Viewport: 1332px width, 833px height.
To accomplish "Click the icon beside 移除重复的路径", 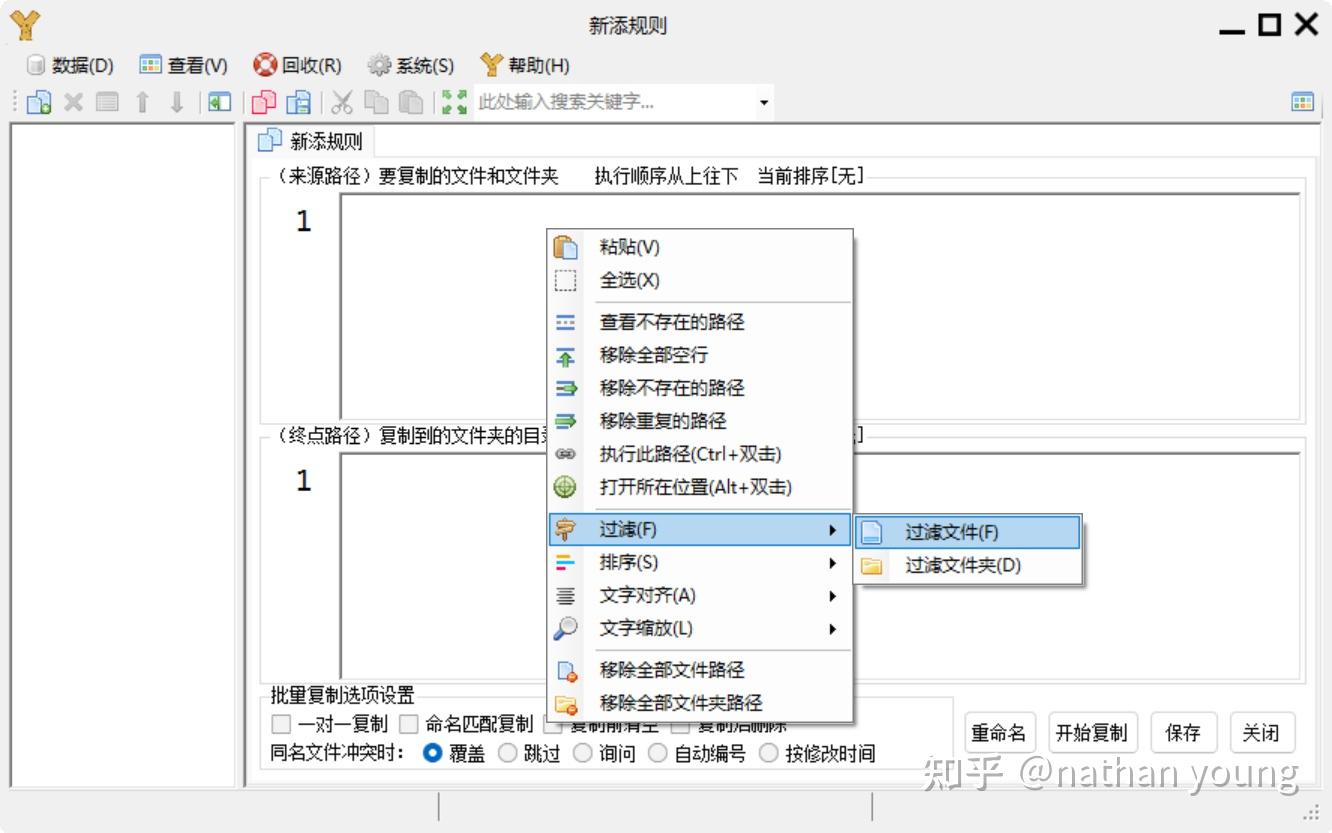I will click(566, 421).
